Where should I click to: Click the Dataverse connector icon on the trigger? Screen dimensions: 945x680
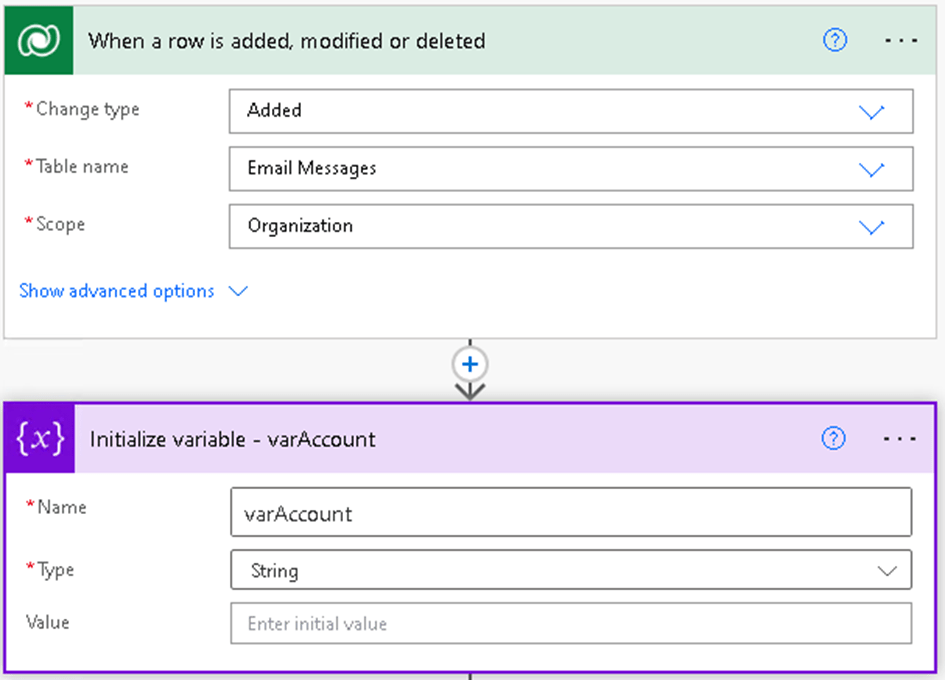[x=39, y=41]
